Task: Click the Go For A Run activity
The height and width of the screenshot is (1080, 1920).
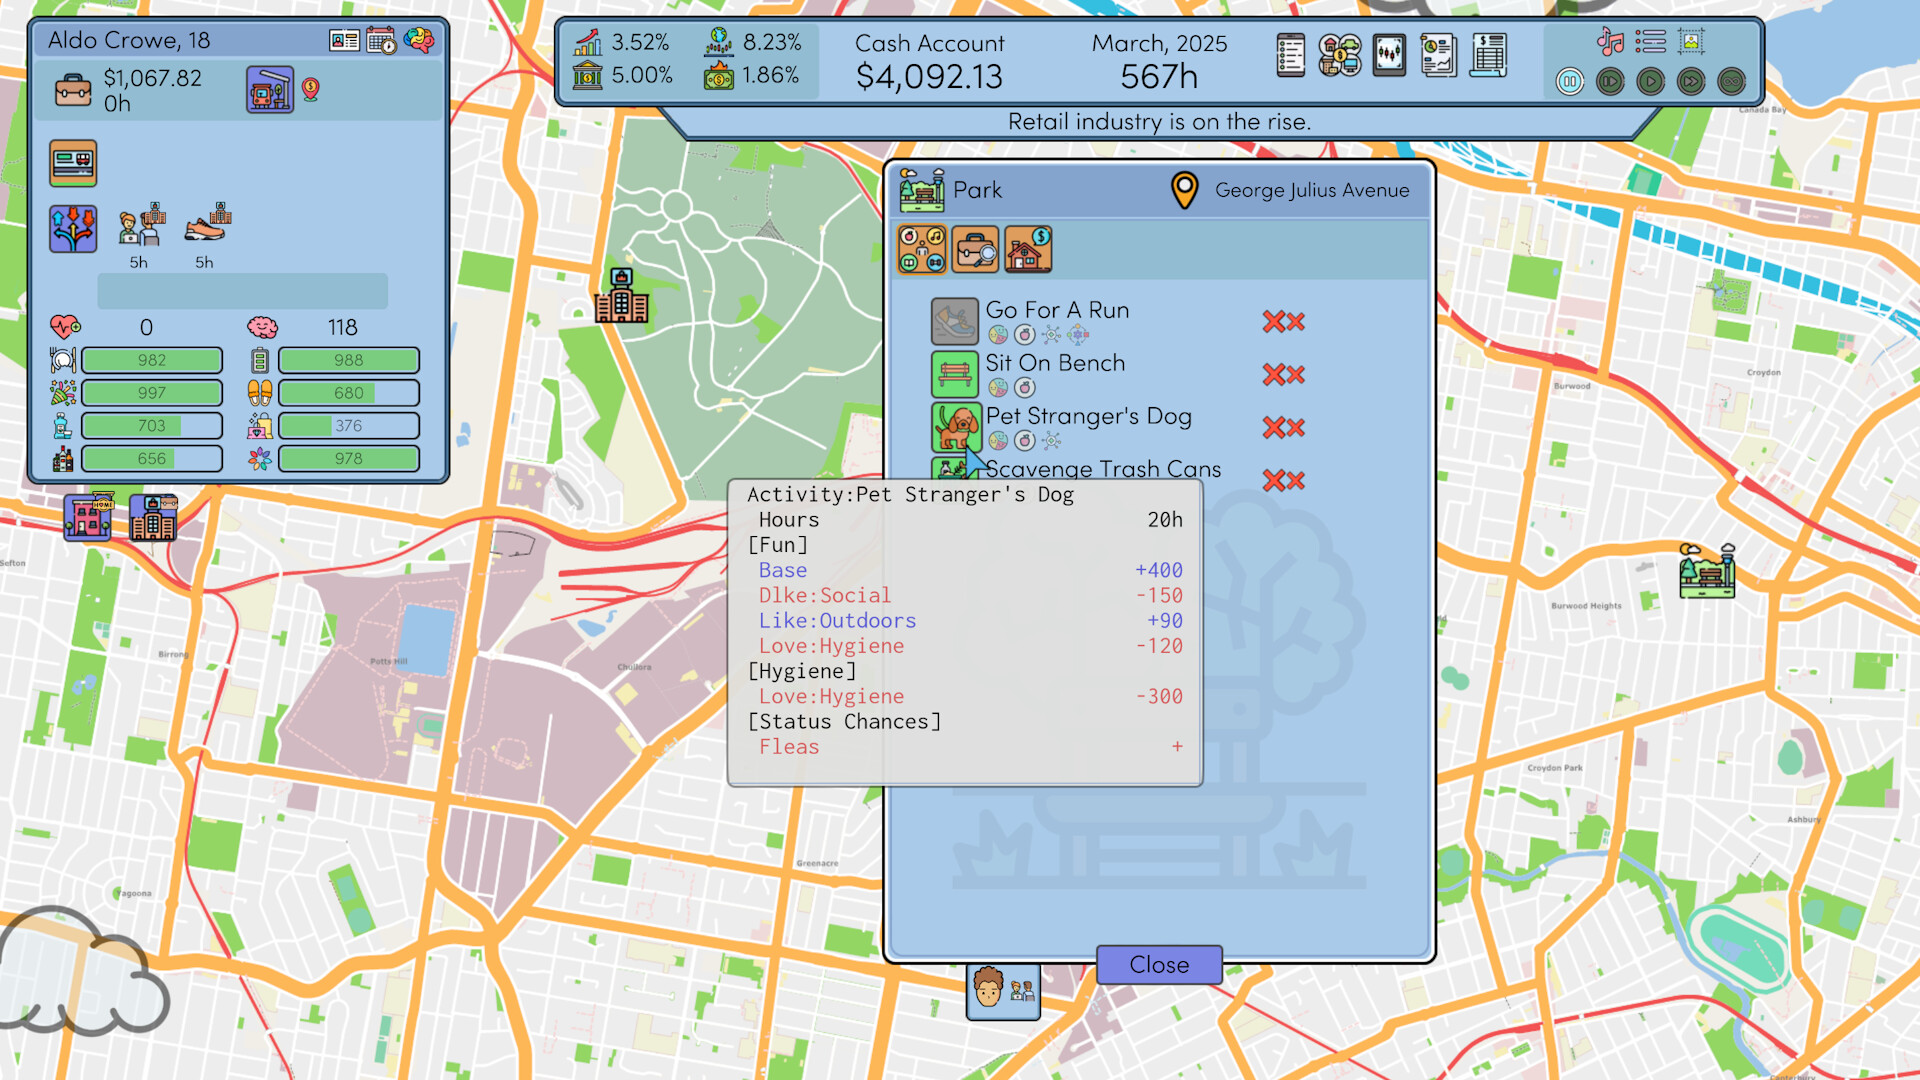Action: 1056,311
